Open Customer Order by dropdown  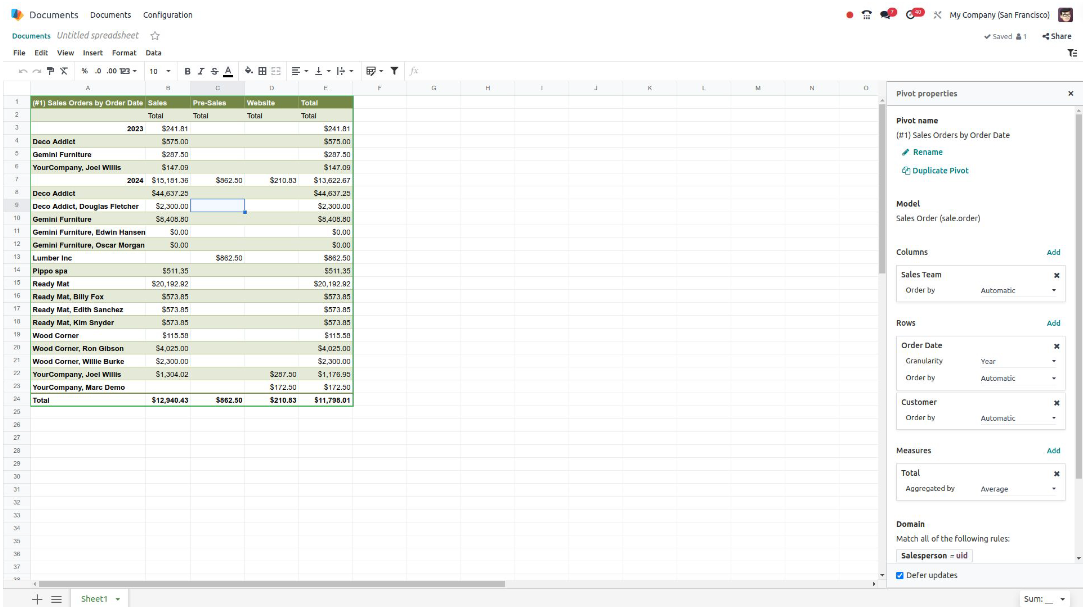click(1018, 419)
